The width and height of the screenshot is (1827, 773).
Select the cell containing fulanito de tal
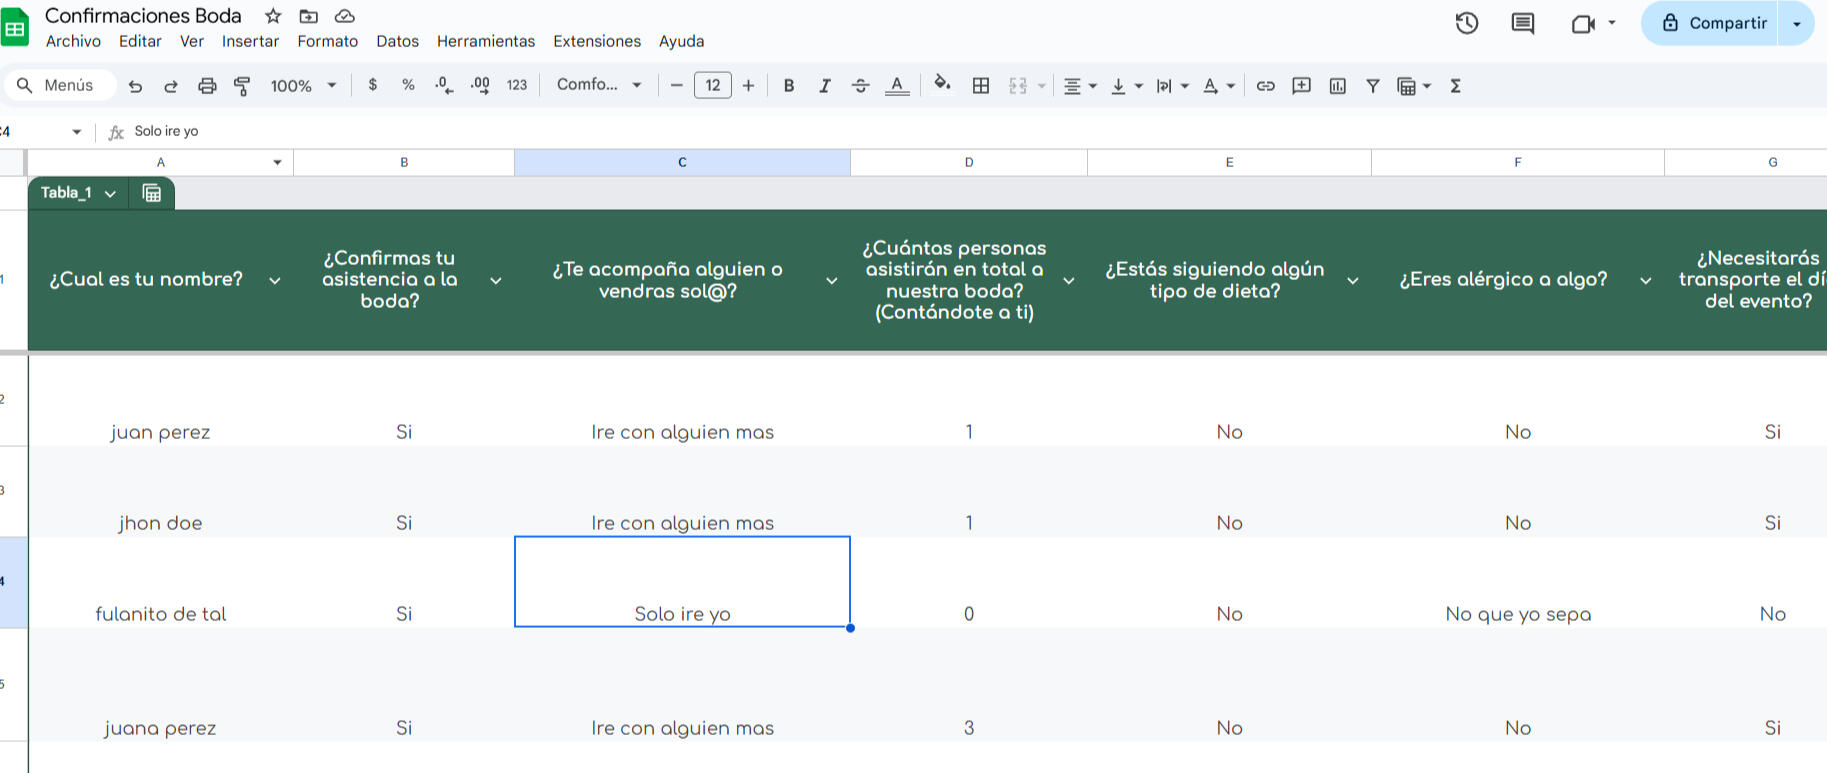point(161,613)
